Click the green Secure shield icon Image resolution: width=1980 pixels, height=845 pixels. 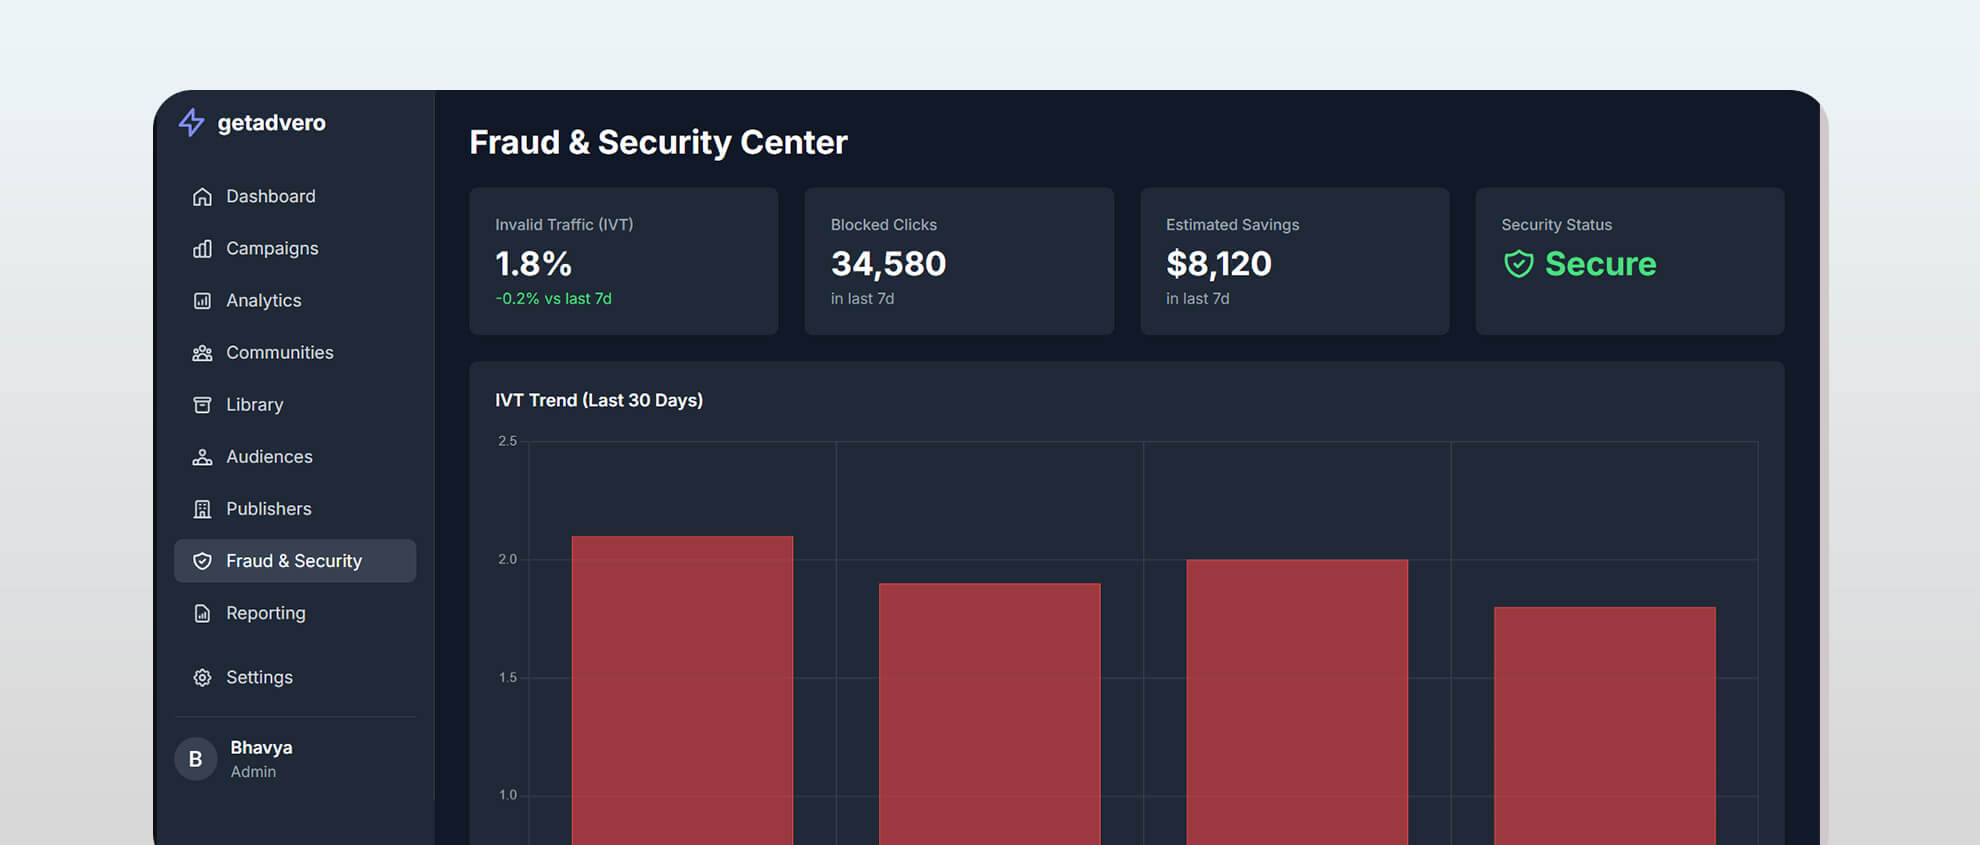pos(1518,264)
